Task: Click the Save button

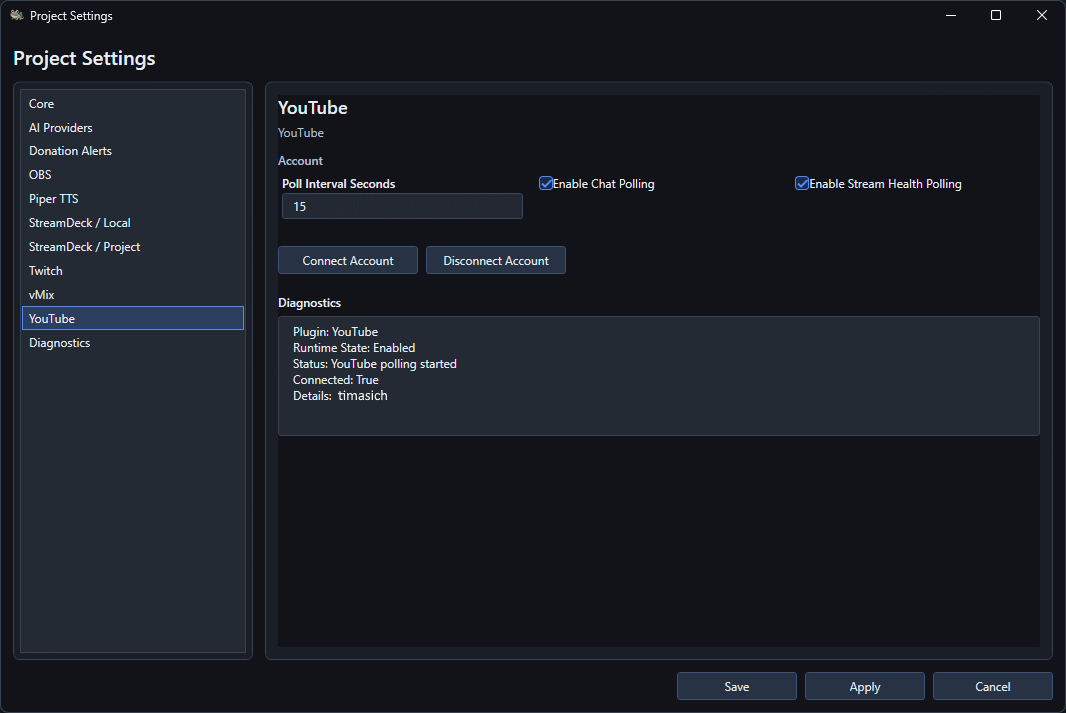Action: pos(737,686)
